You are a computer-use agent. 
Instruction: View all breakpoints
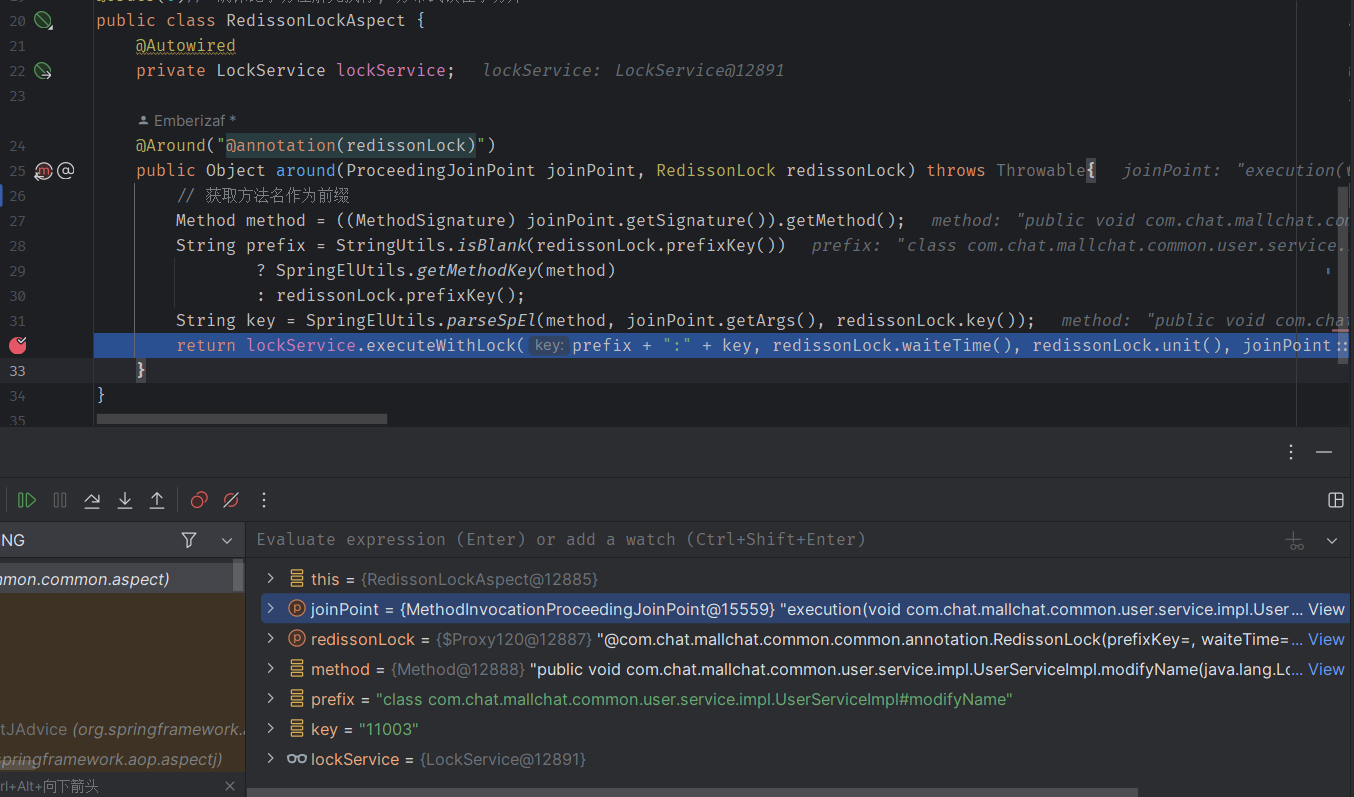point(199,500)
